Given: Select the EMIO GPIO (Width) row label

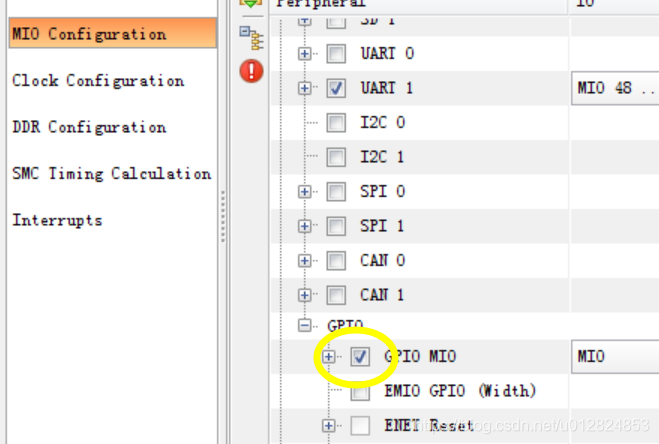Looking at the screenshot, I should point(460,391).
